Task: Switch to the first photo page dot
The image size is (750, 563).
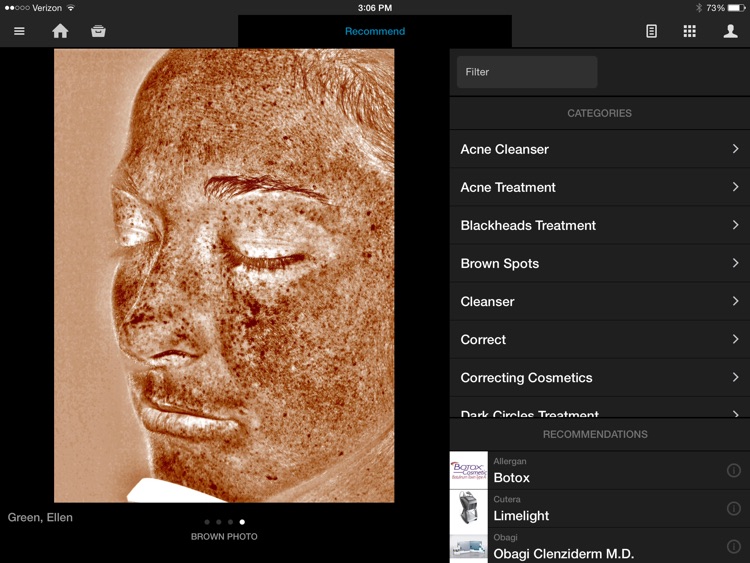Action: click(x=207, y=522)
